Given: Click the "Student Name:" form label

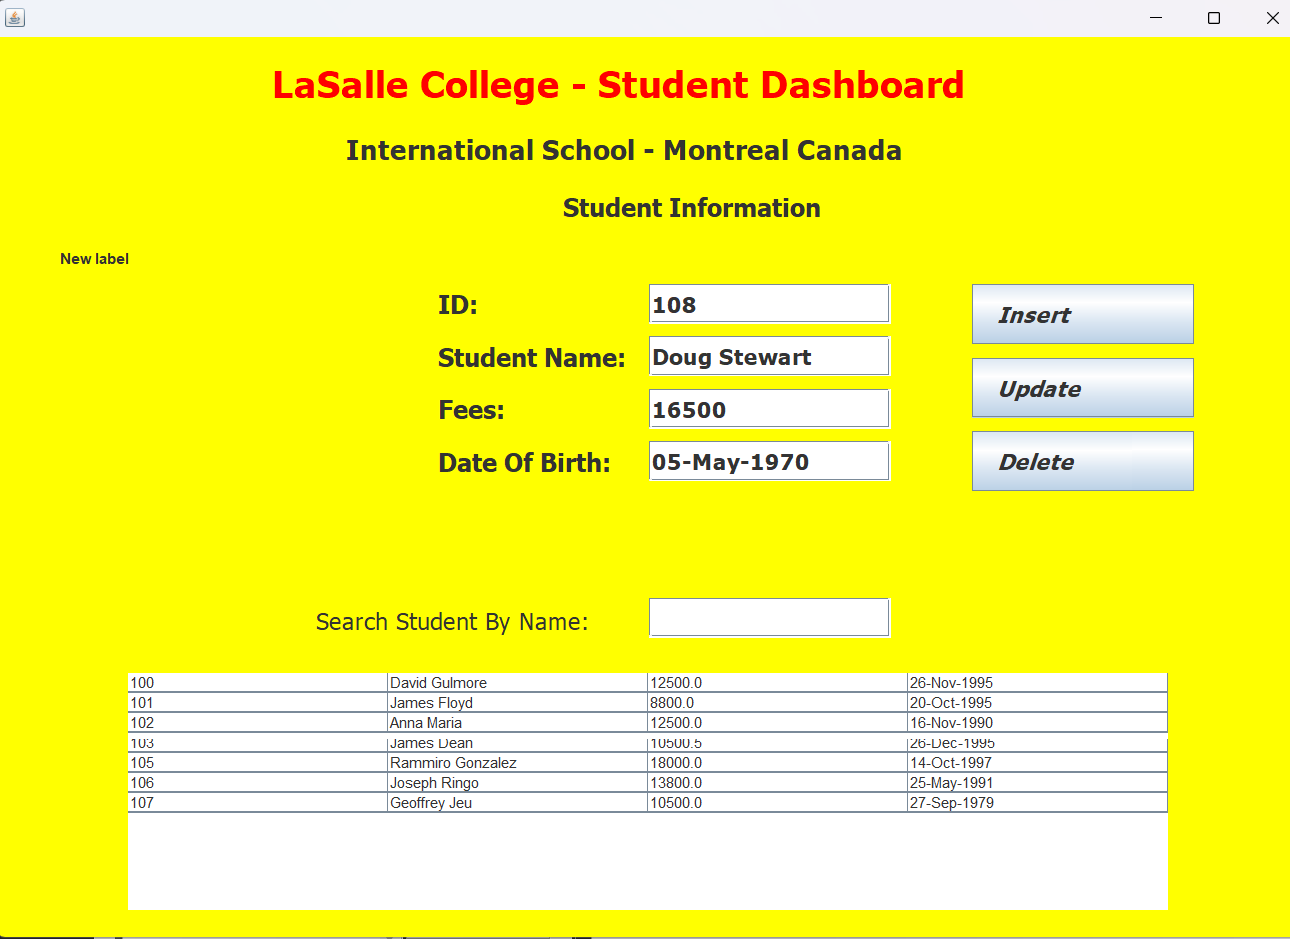Looking at the screenshot, I should [x=531, y=358].
